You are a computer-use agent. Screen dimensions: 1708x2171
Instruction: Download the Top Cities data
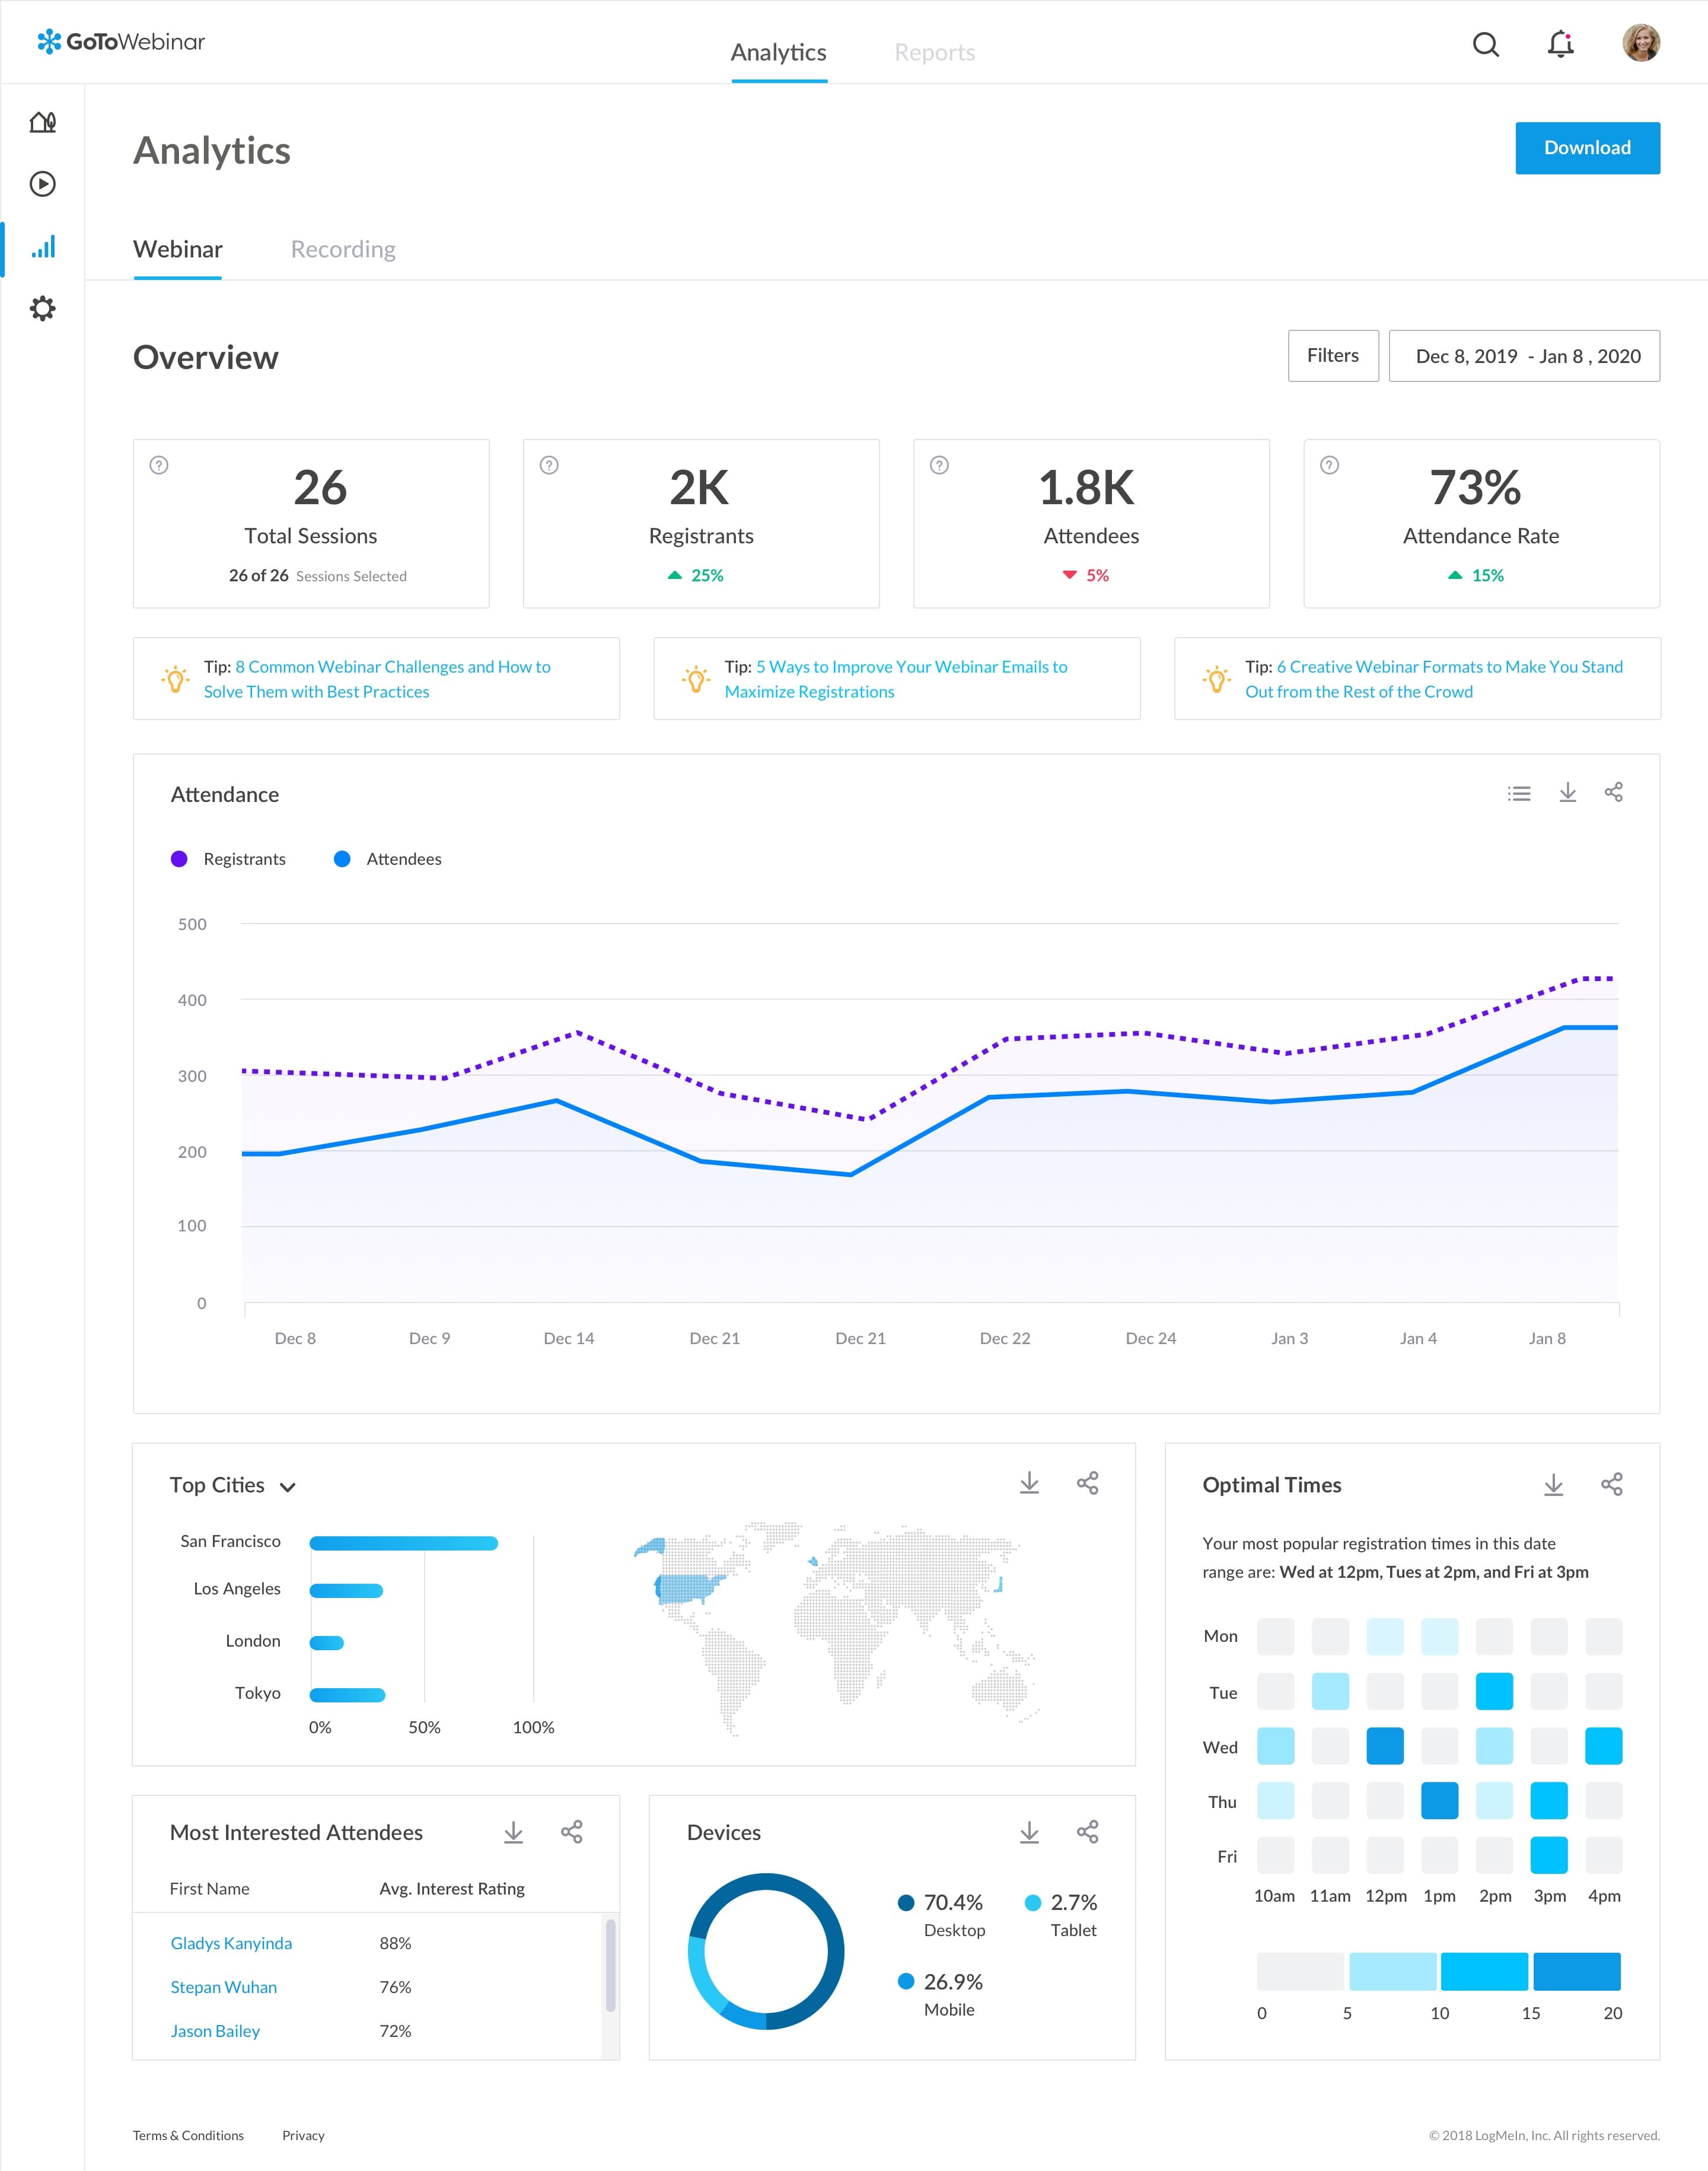coord(1029,1483)
